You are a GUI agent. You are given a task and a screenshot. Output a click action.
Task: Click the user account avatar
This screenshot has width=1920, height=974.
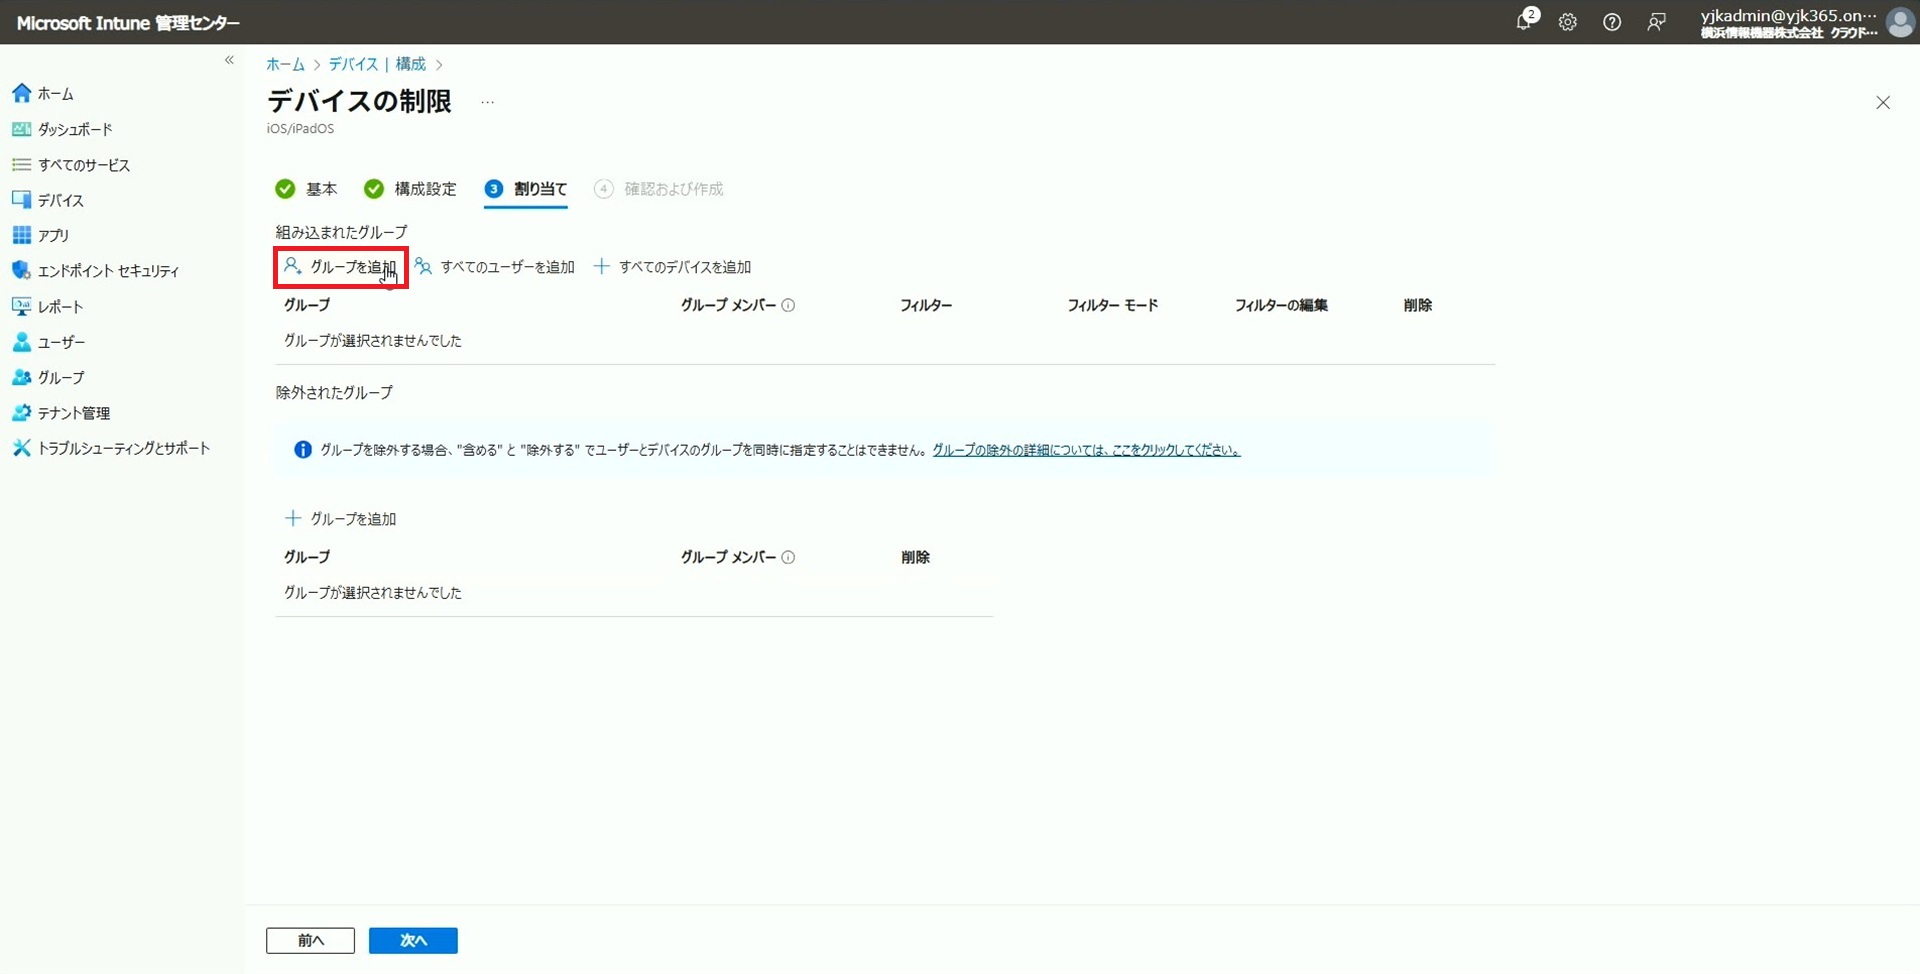point(1899,22)
